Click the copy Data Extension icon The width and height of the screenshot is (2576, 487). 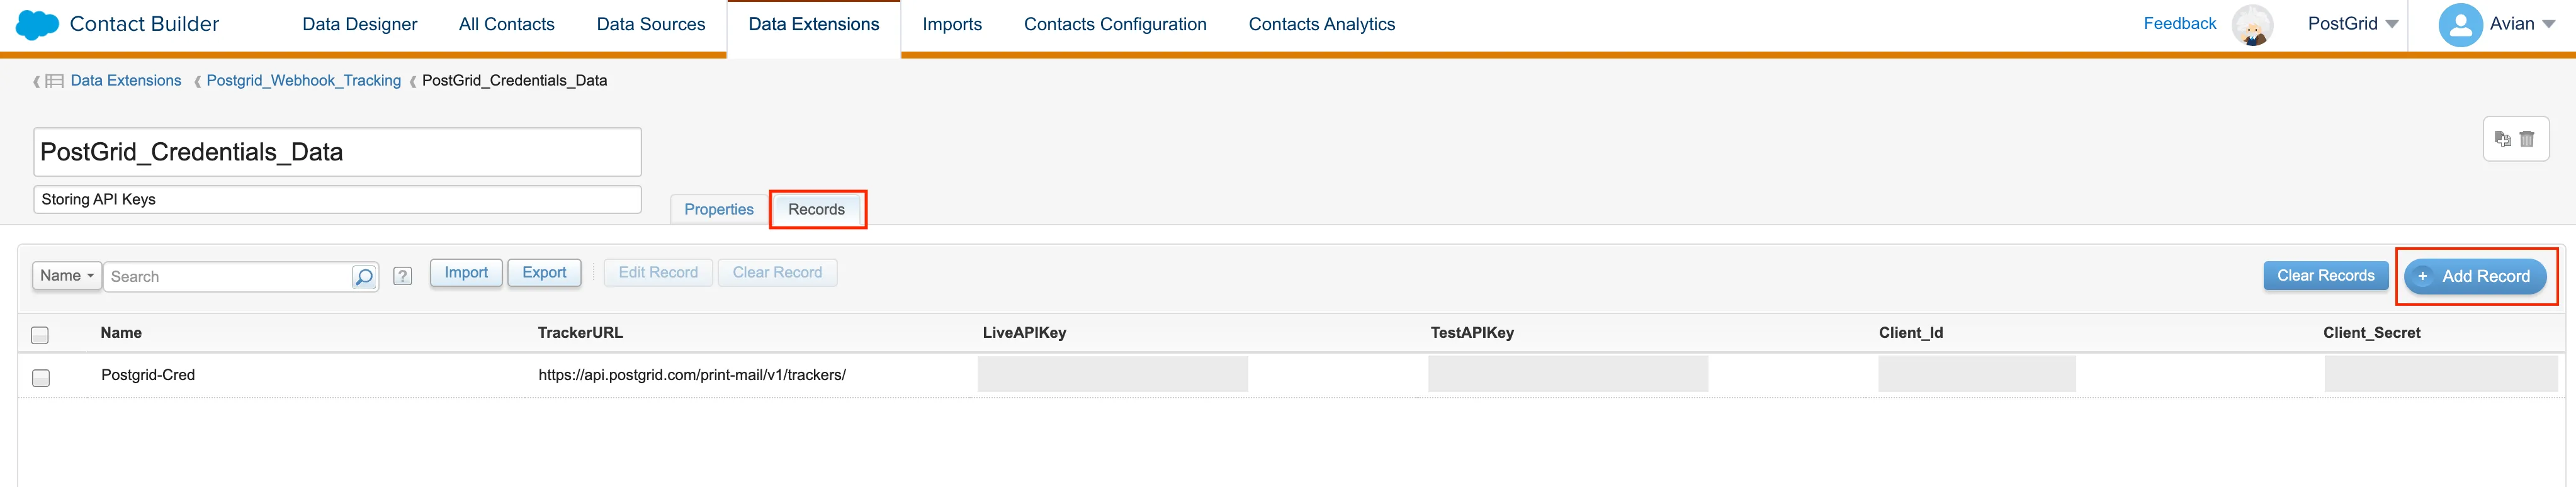click(2504, 139)
